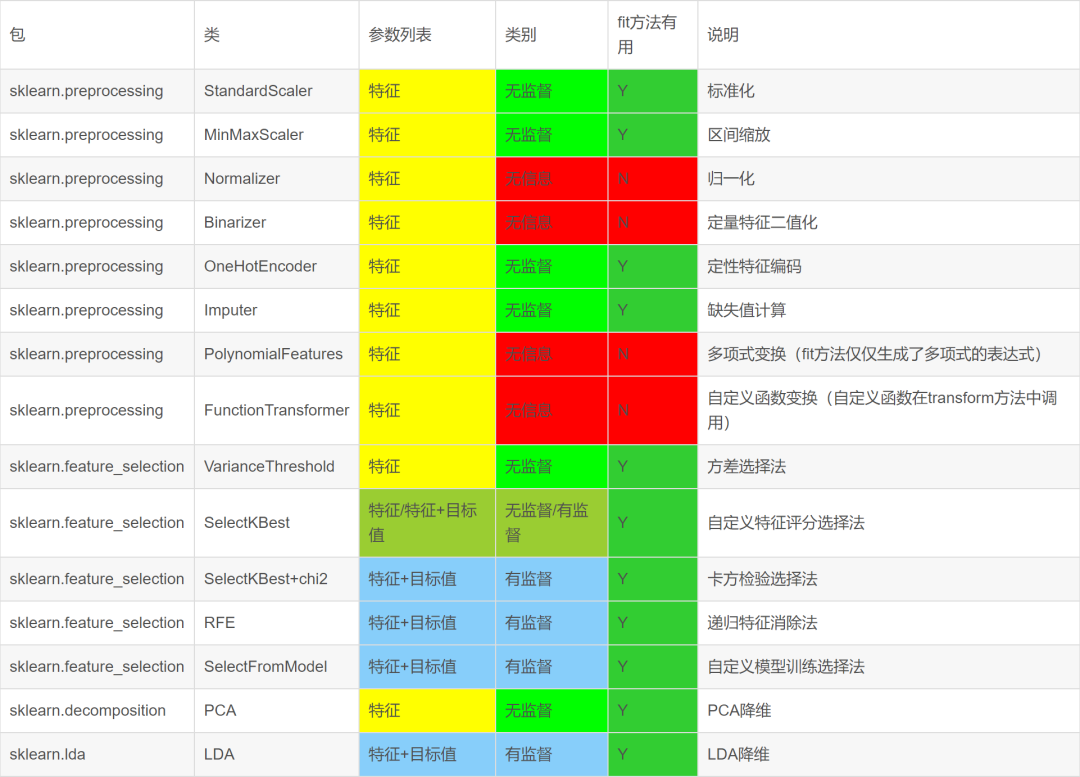Click the header cell '参数列表'
The width and height of the screenshot is (1080, 777).
click(x=427, y=34)
